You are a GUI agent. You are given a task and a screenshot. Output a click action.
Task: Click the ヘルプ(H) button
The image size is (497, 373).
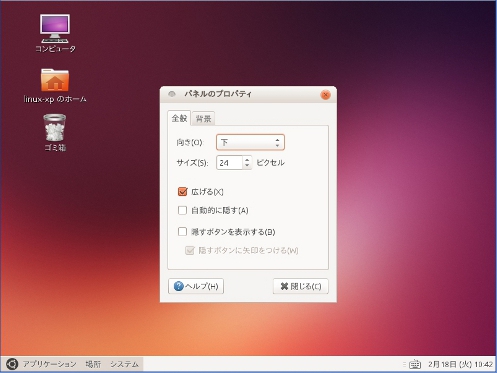pos(196,286)
